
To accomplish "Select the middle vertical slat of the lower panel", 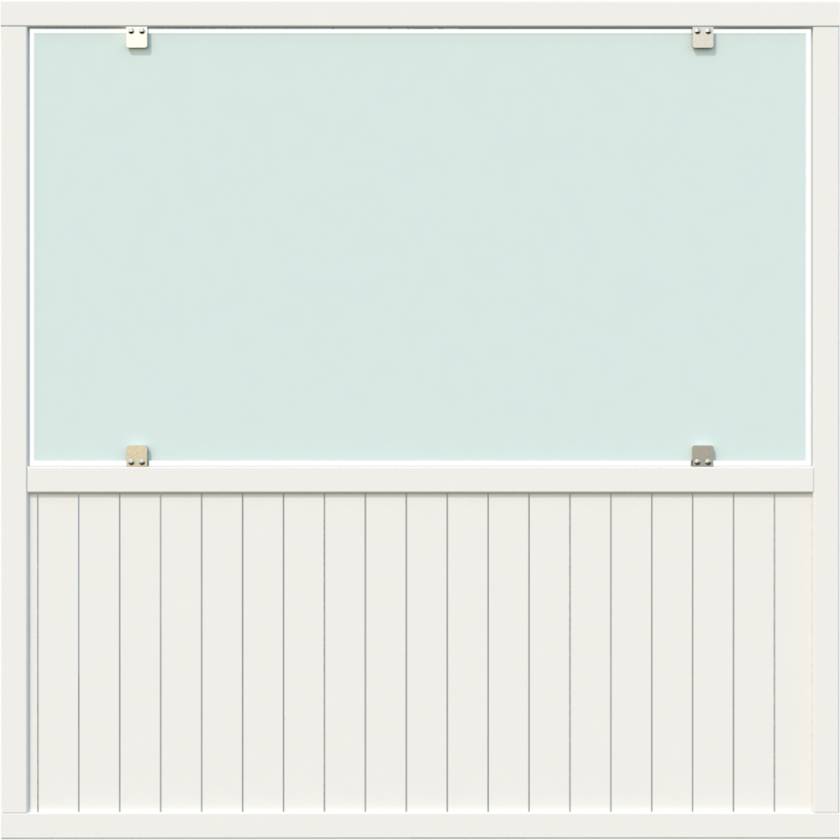I will click(426, 650).
